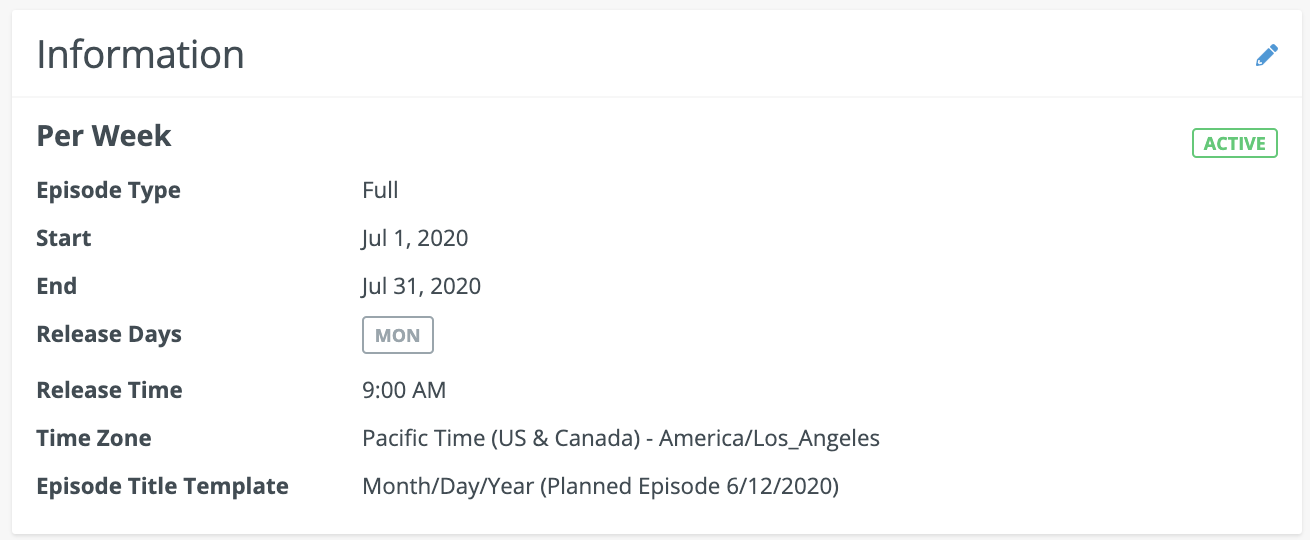Click the Month/Day/Year template value
Screen dimensions: 1310x540
[x=600, y=486]
